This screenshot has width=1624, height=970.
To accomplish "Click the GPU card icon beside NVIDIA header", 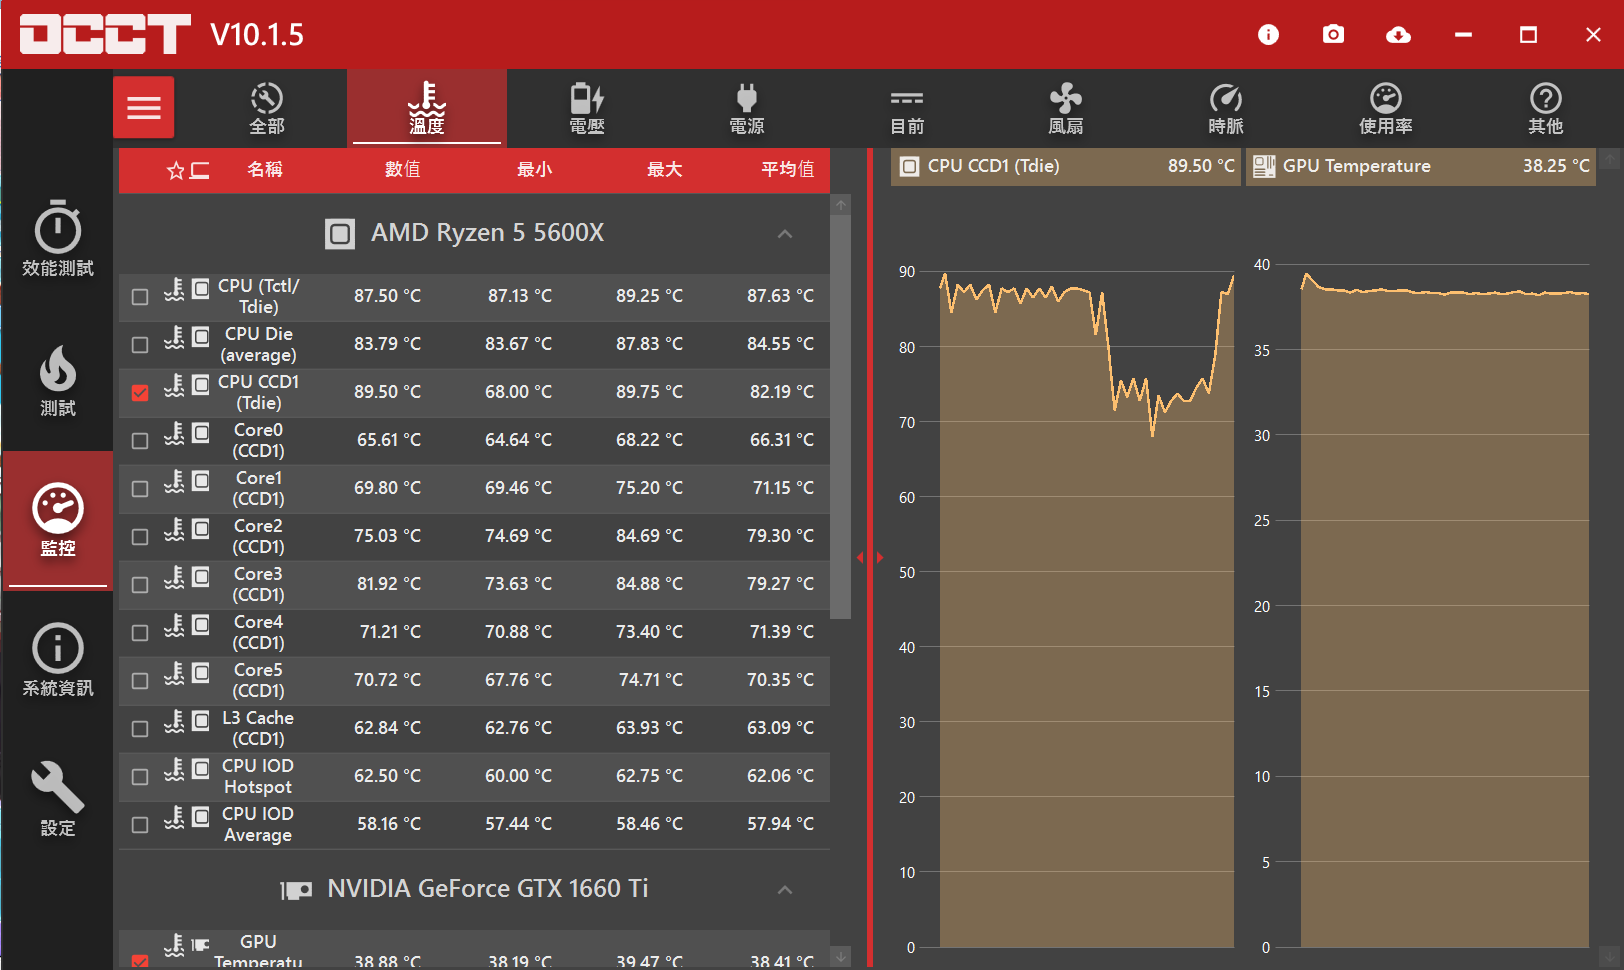I will click(x=296, y=890).
